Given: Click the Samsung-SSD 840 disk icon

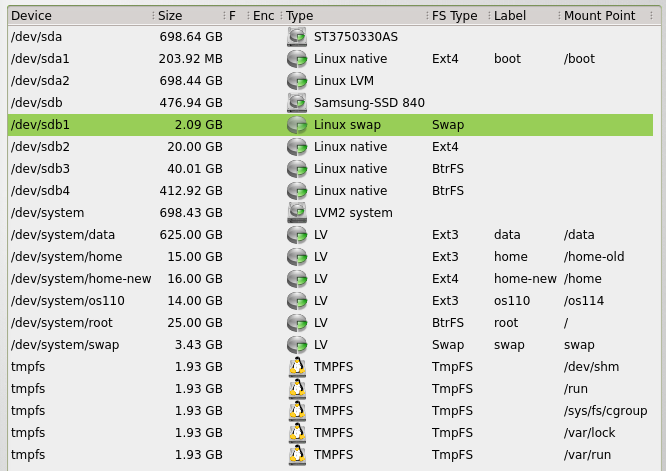Looking at the screenshot, I should [296, 103].
